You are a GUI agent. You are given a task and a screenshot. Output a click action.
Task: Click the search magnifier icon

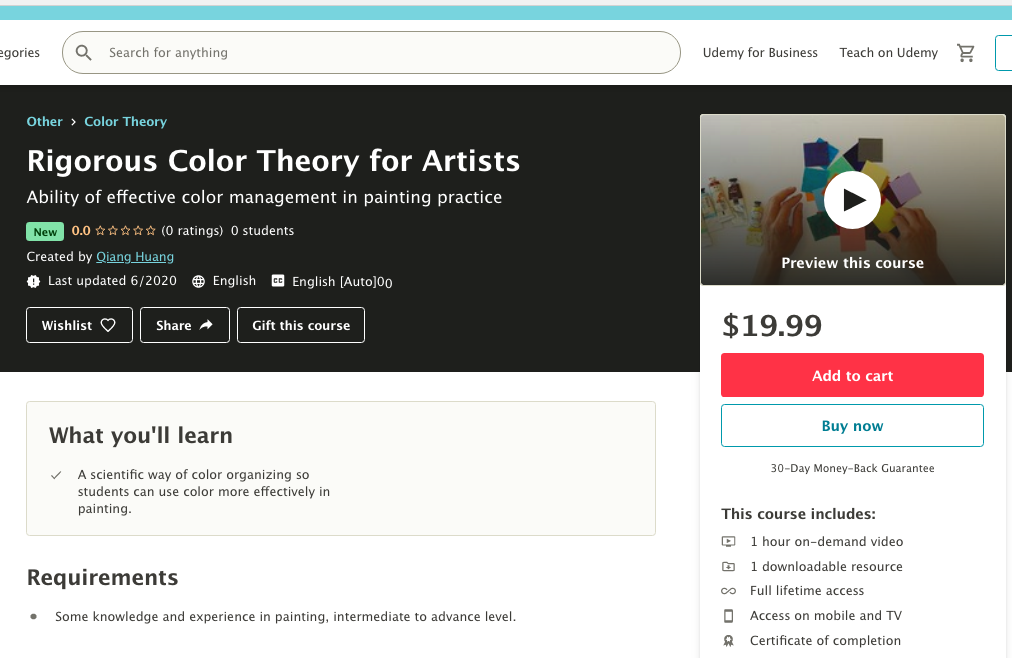[84, 53]
